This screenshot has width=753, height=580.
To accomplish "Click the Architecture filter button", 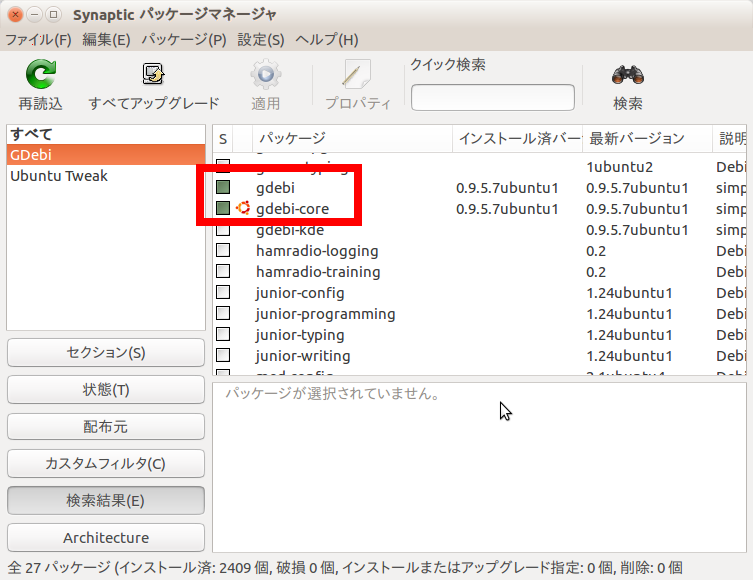I will 106,537.
